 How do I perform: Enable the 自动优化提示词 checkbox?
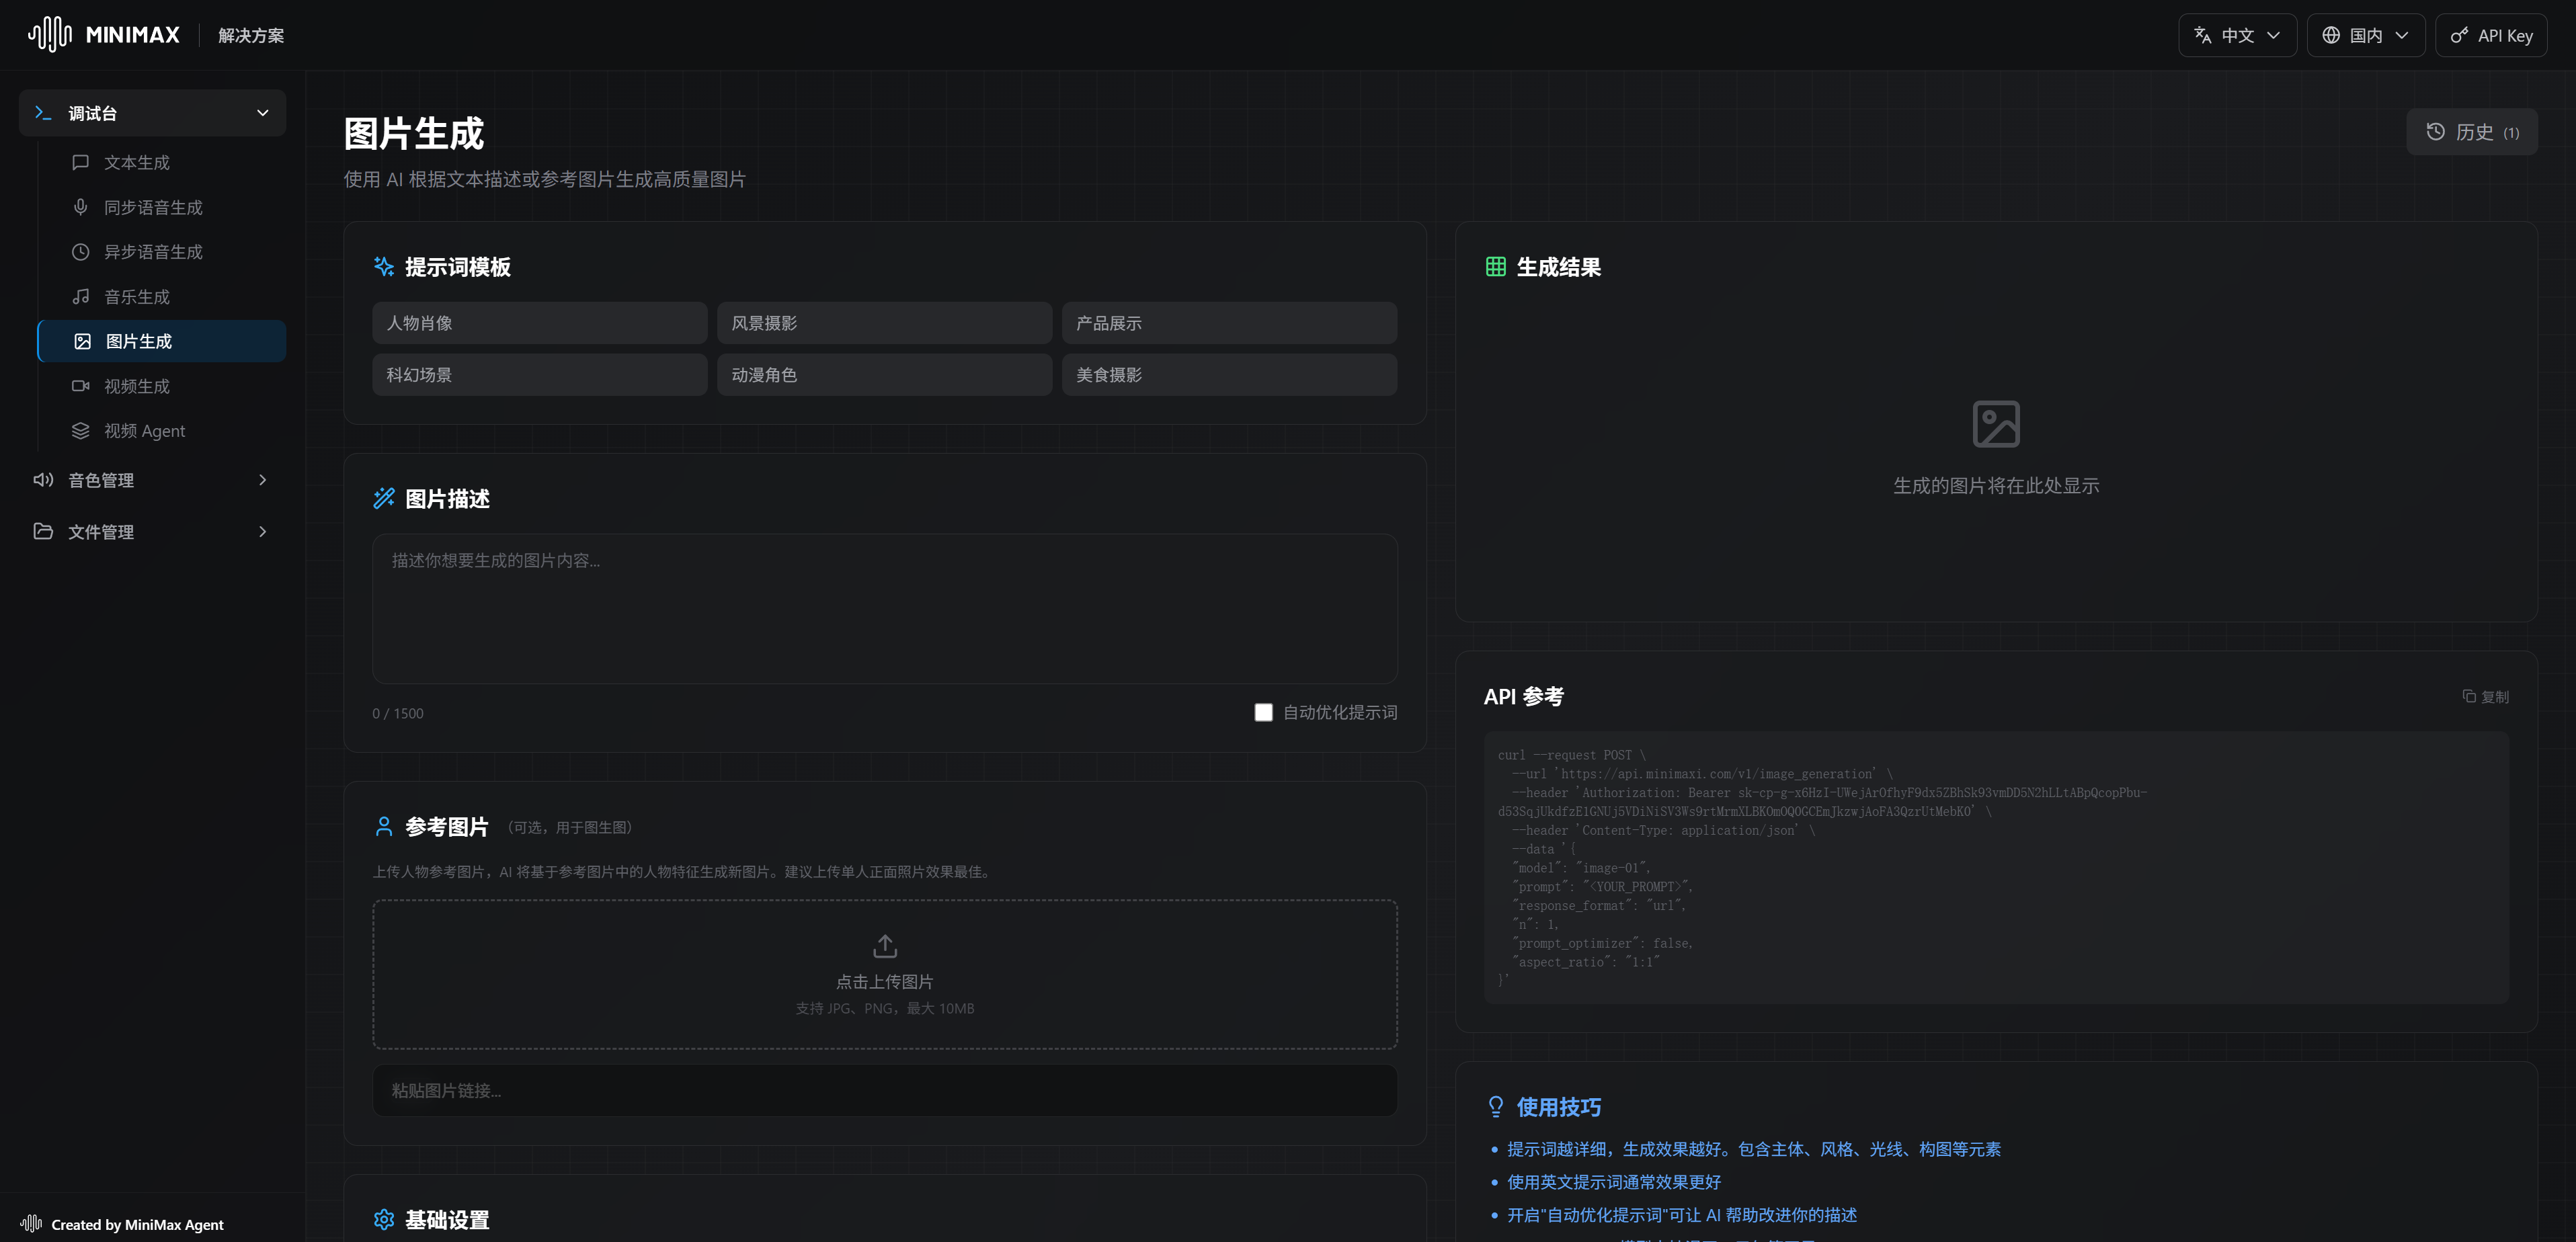(1264, 712)
